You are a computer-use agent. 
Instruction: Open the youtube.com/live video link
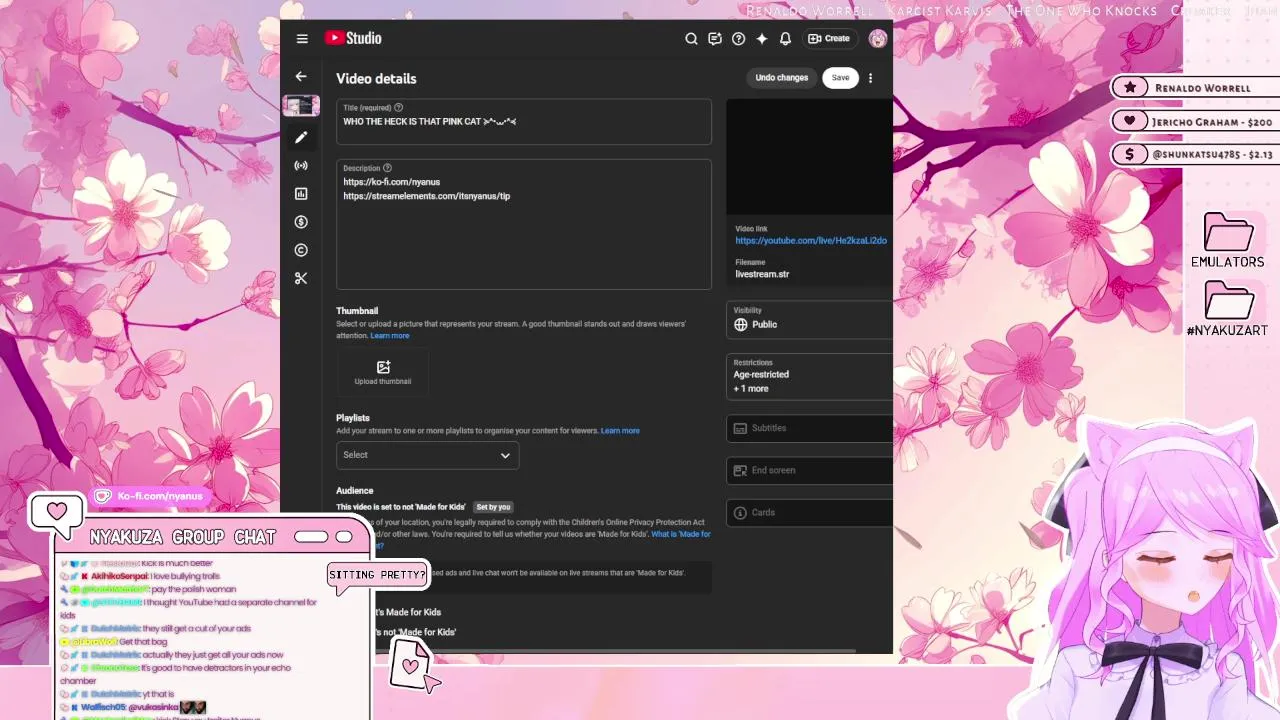pos(811,241)
